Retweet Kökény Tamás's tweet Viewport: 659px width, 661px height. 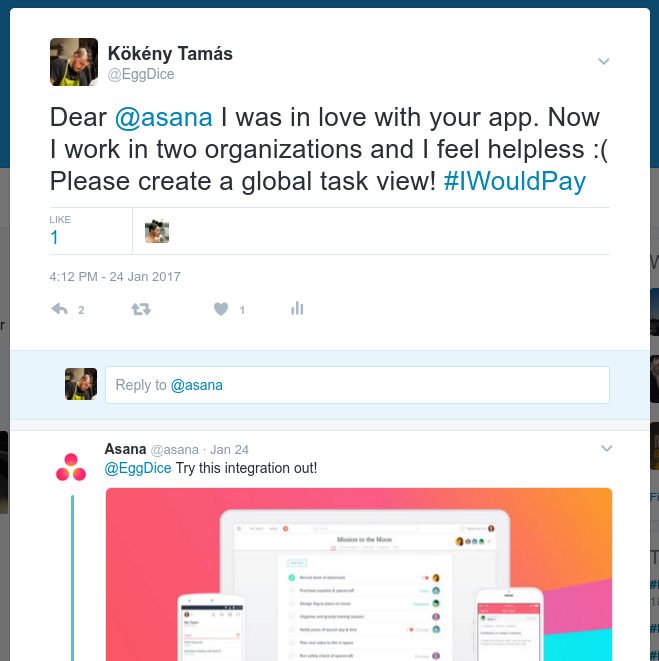tap(141, 309)
